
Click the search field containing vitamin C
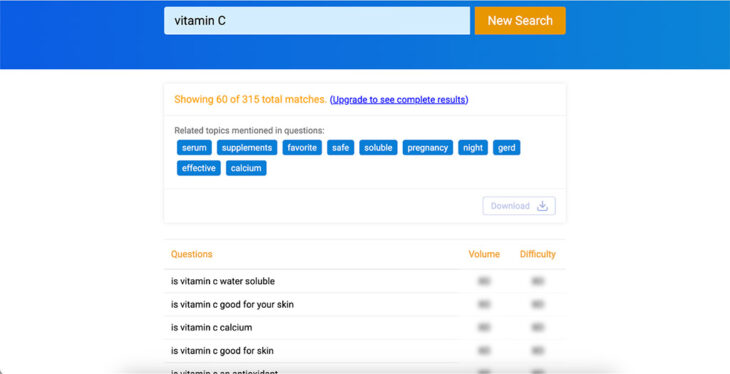[317, 20]
